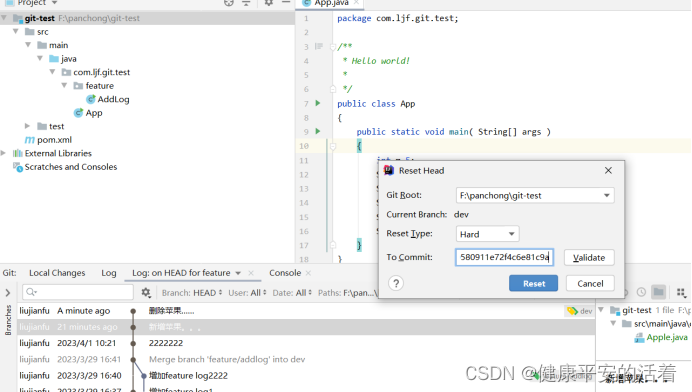Switch to the App.java editor tab
Viewport: 692px width, 392px height.
(331, 3)
